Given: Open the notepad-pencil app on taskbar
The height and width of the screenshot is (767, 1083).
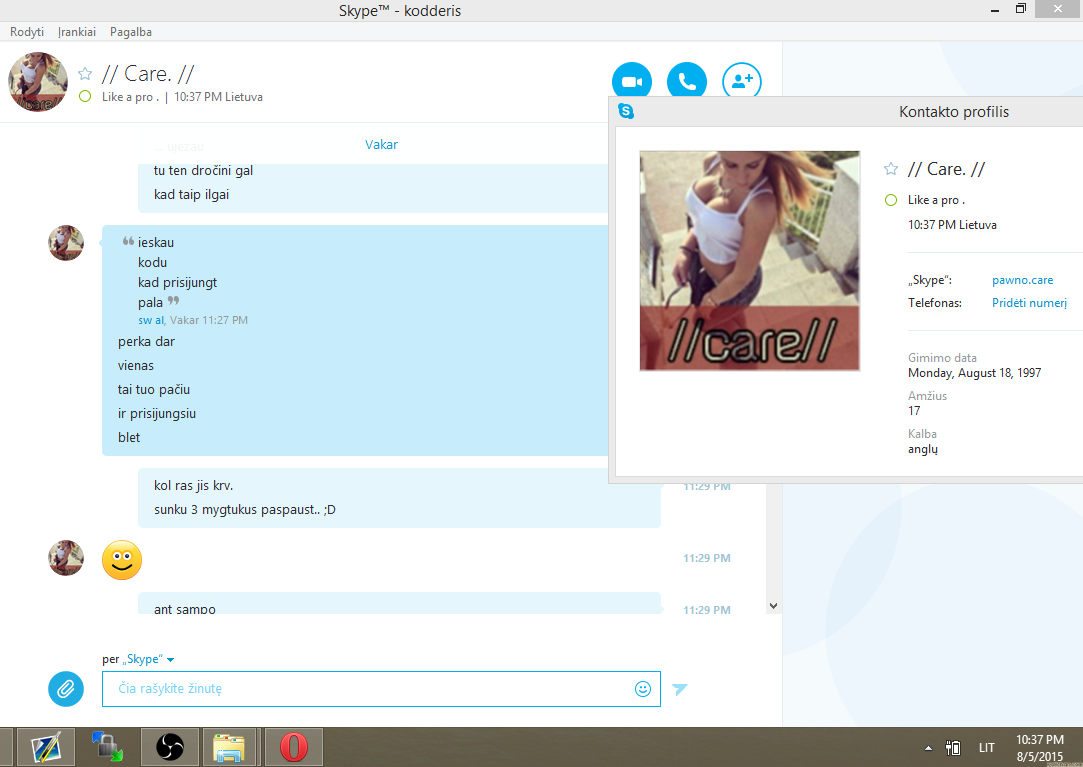Looking at the screenshot, I should (x=46, y=747).
